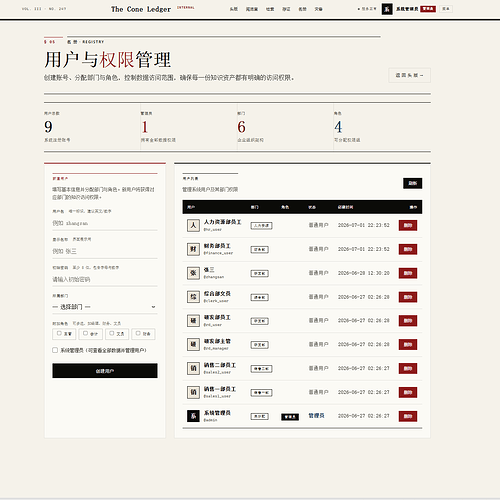Click the black 创建用户 button

(105, 371)
